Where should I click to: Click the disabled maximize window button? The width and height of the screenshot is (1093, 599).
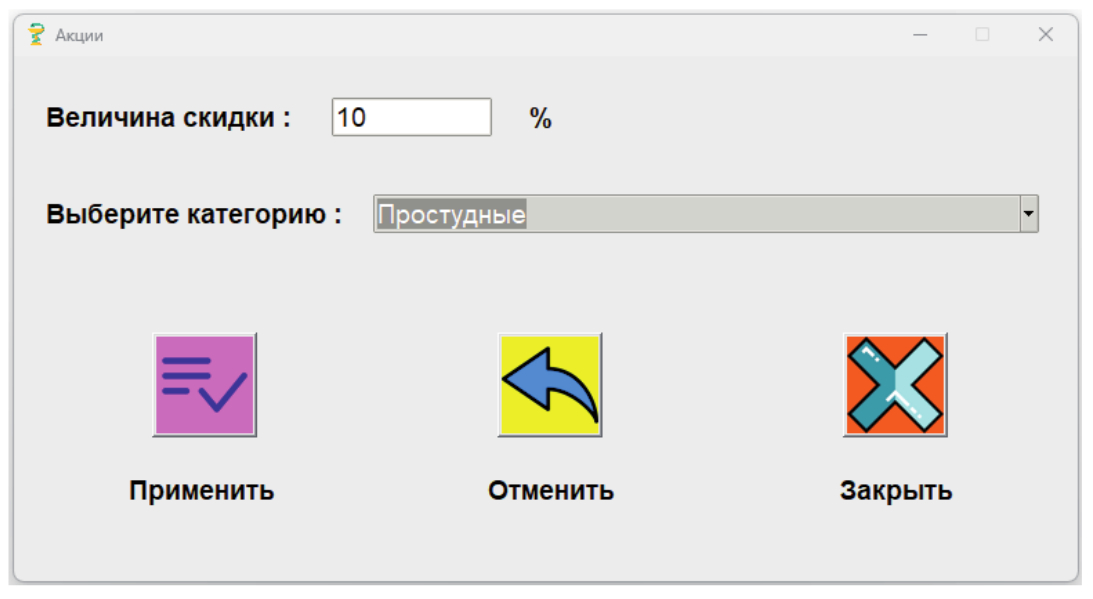pos(982,35)
